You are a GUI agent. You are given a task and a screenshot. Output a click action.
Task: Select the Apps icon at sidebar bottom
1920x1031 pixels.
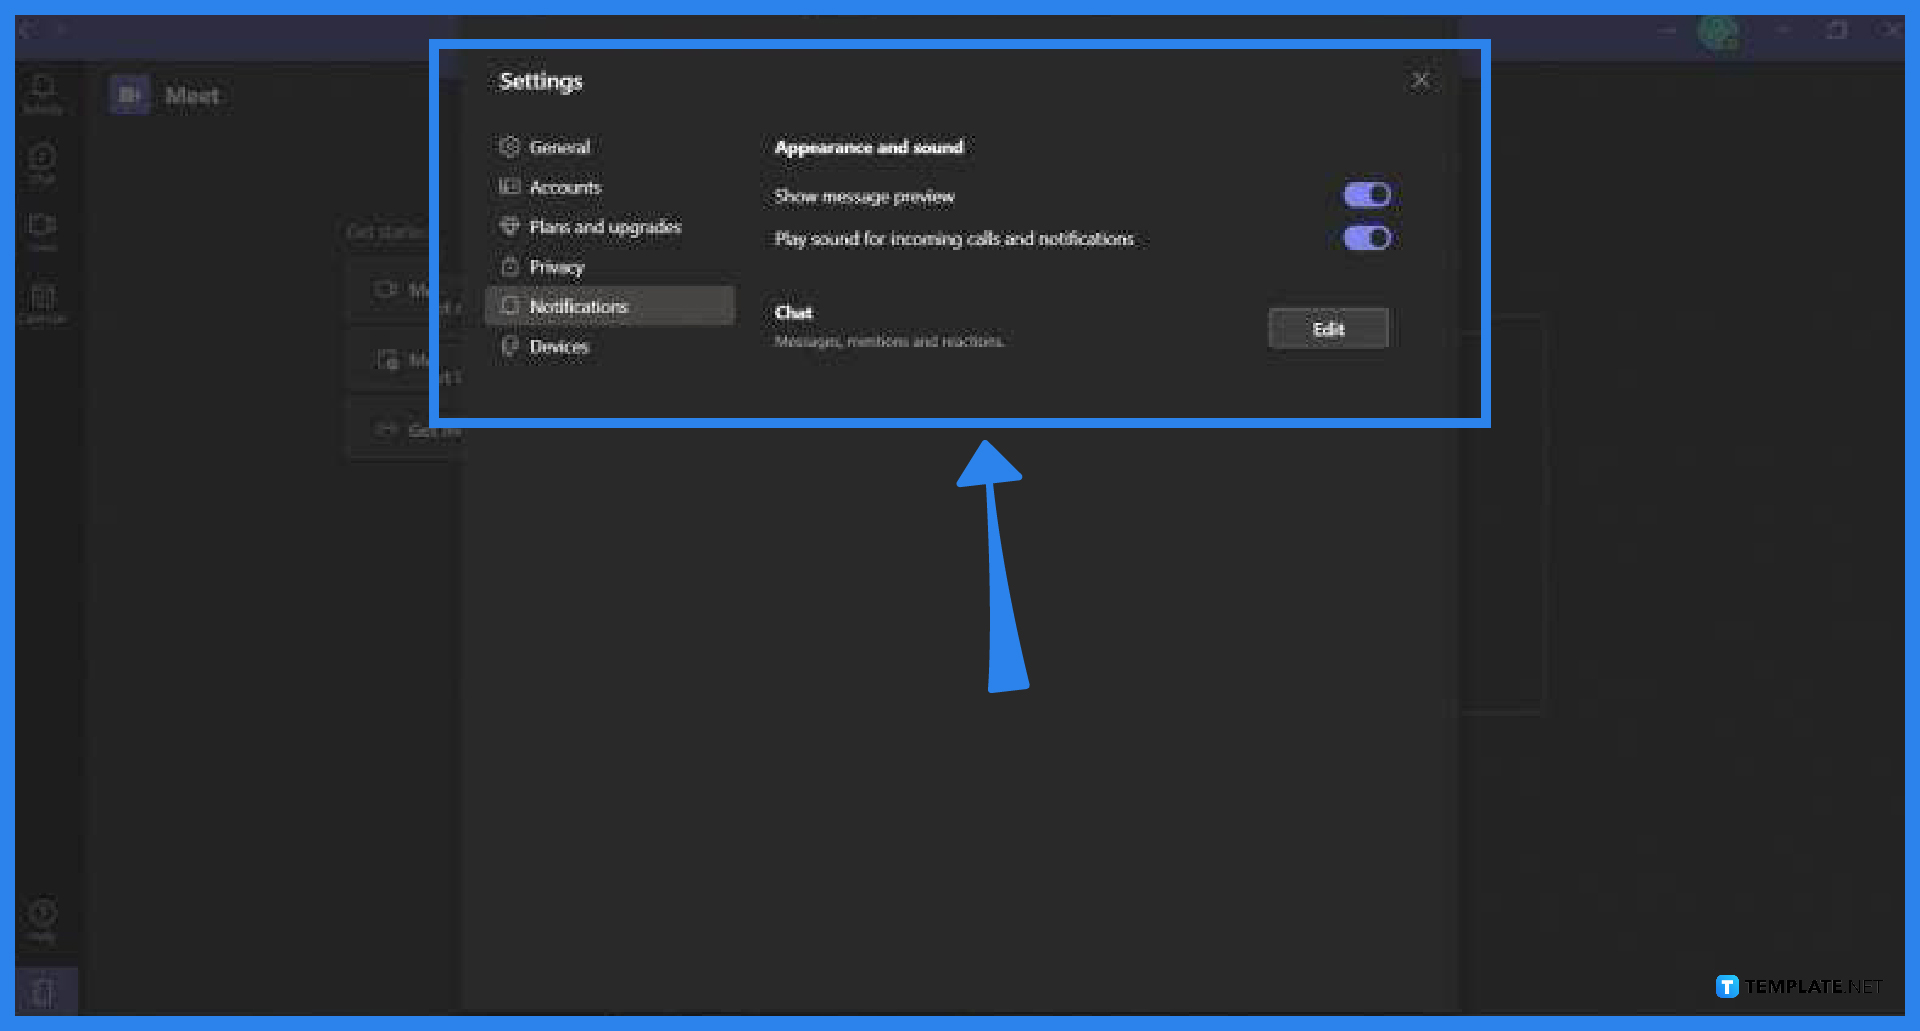coord(42,990)
